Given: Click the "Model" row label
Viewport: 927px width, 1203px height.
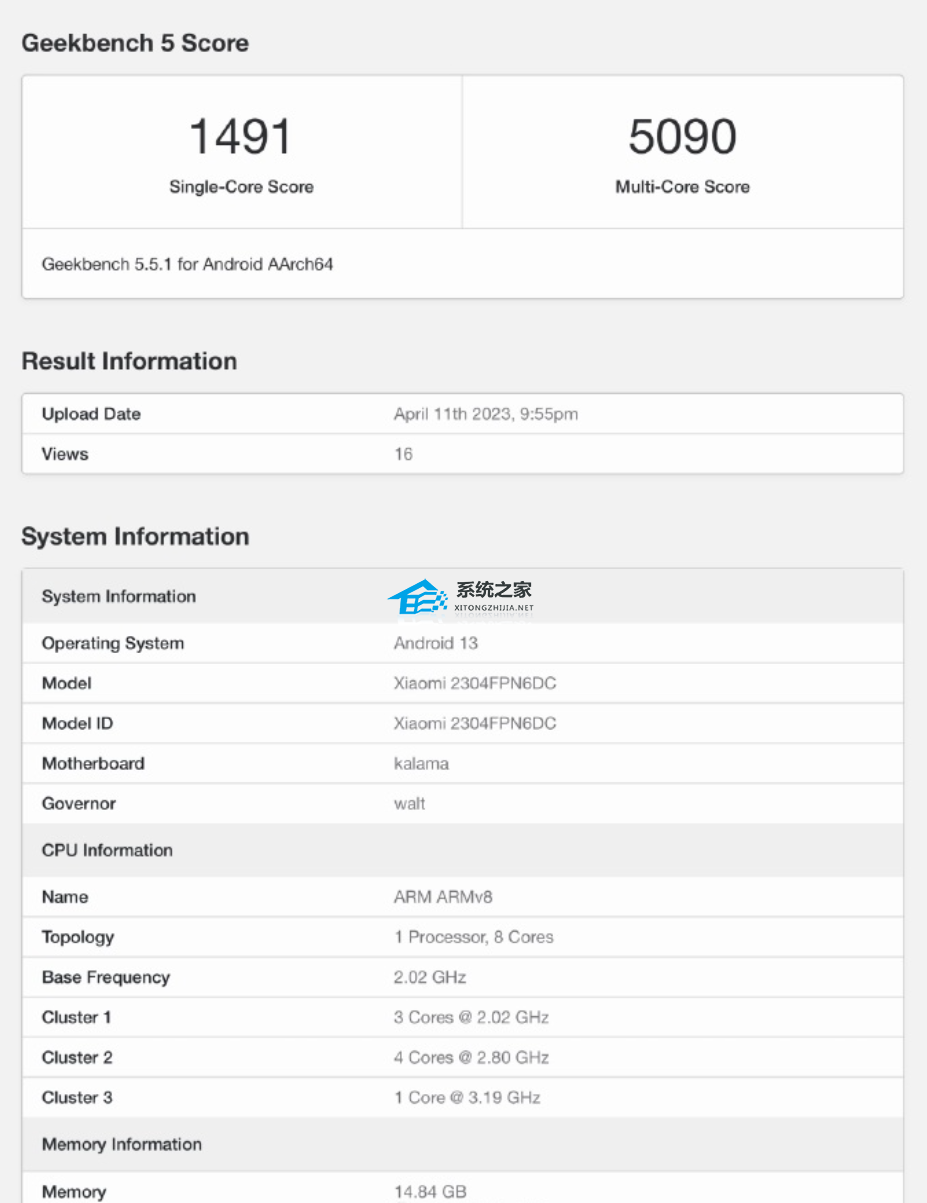Looking at the screenshot, I should coord(66,683).
